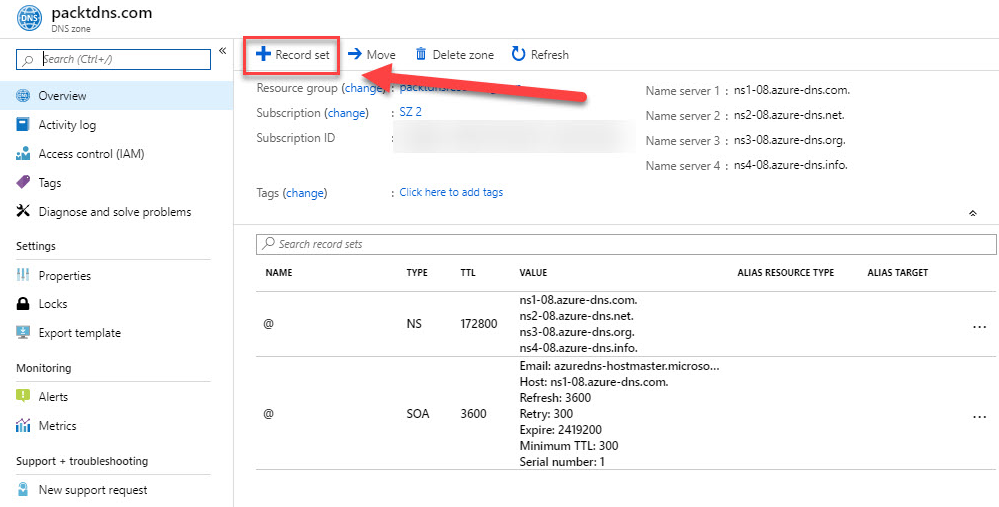Click the Move button label
The height and width of the screenshot is (507, 999).
[x=381, y=55]
